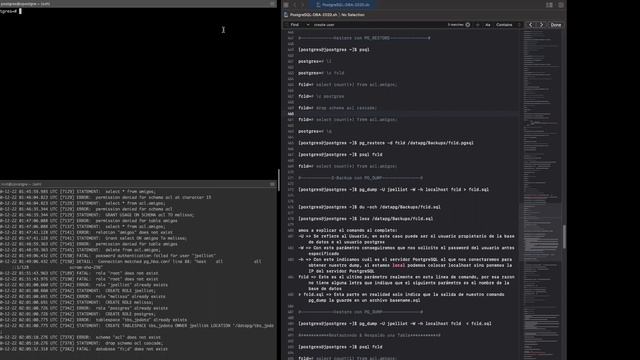
Task: Jump to the next search match
Action: point(542,25)
